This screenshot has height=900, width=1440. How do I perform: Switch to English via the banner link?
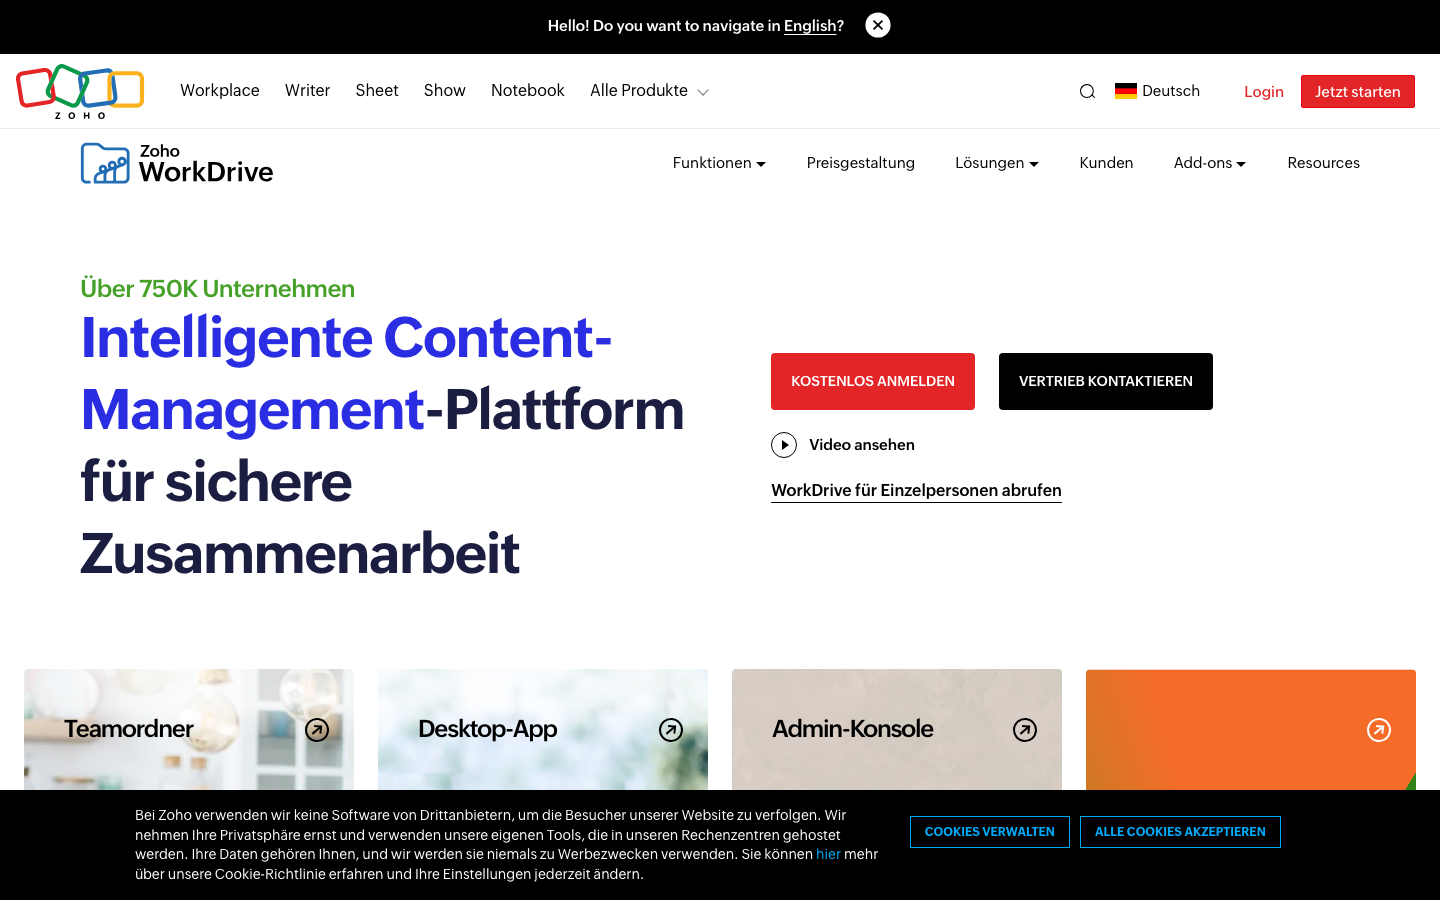tap(810, 26)
